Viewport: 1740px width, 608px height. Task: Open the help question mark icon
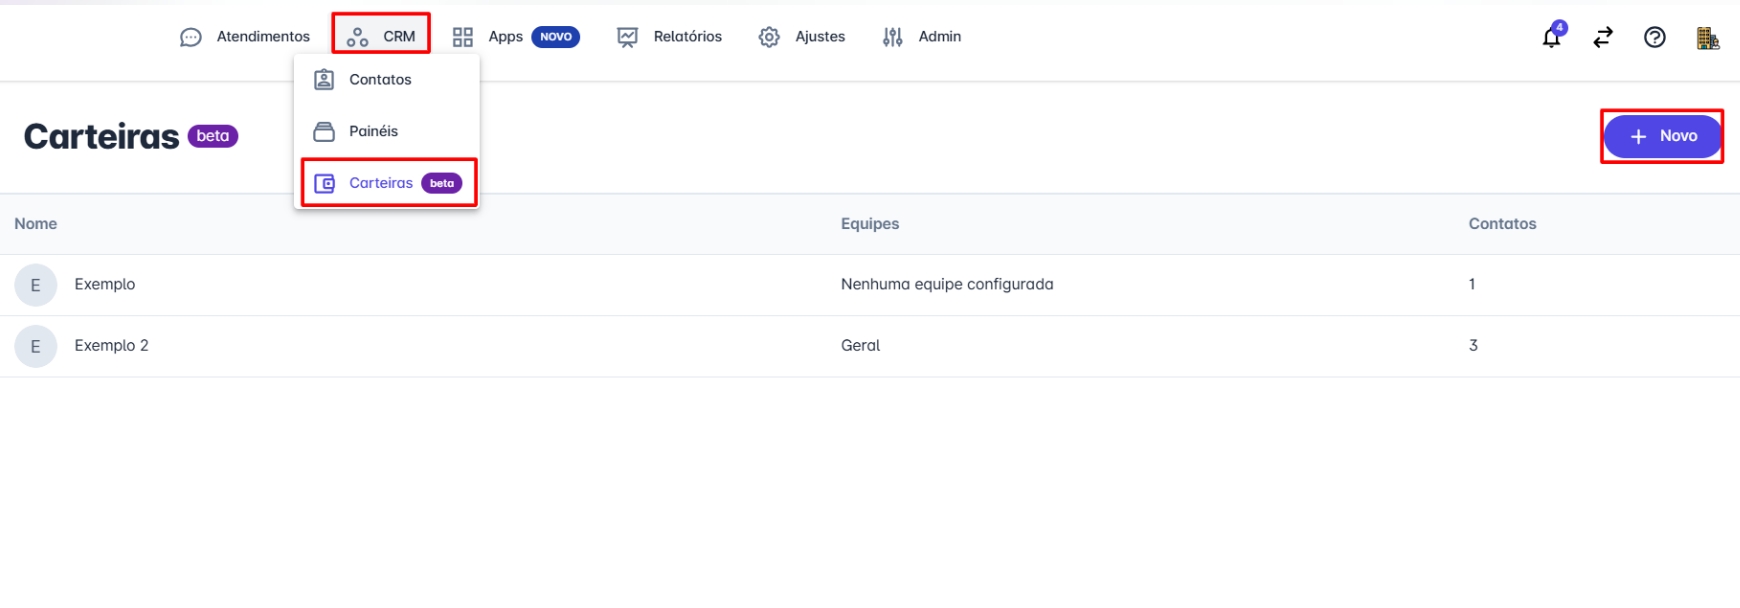[x=1655, y=37]
